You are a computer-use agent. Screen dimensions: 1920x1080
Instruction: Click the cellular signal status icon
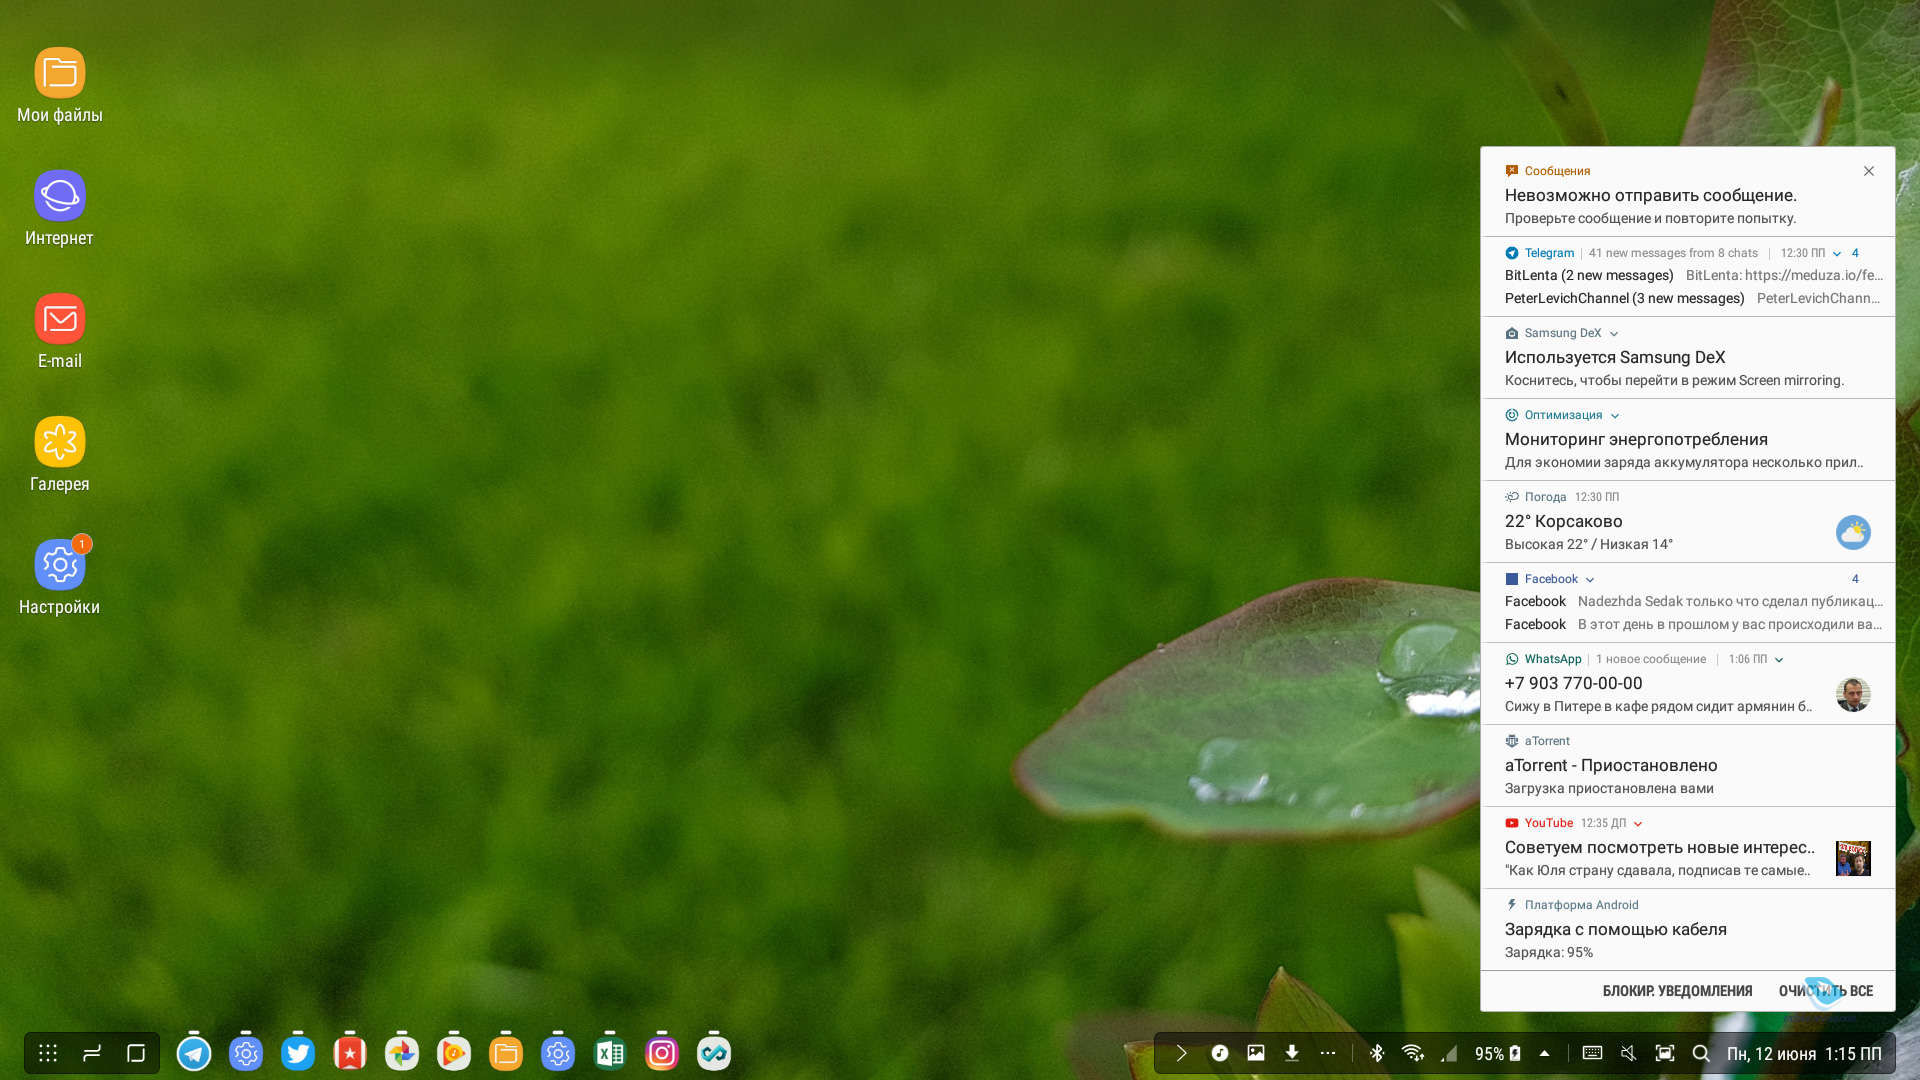click(1449, 1053)
